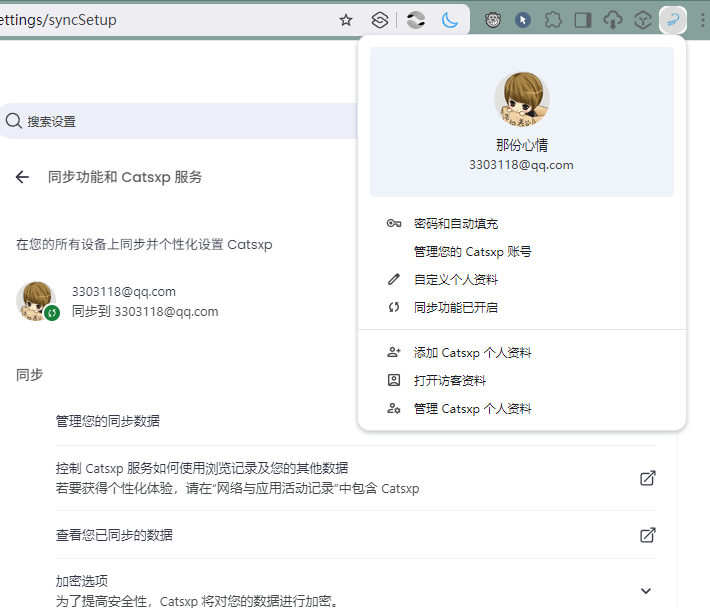This screenshot has width=710, height=608.
Task: Open the monkey face extension icon
Action: tap(493, 20)
